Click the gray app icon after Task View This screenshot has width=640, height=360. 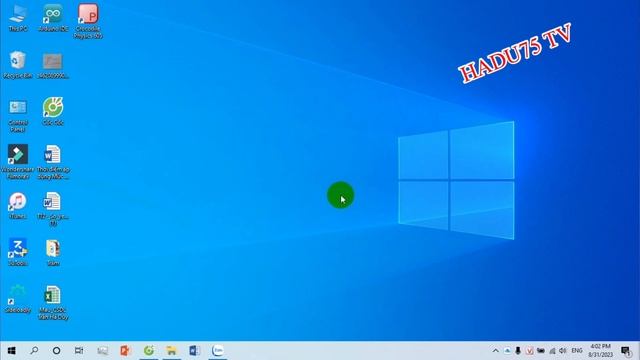click(102, 351)
